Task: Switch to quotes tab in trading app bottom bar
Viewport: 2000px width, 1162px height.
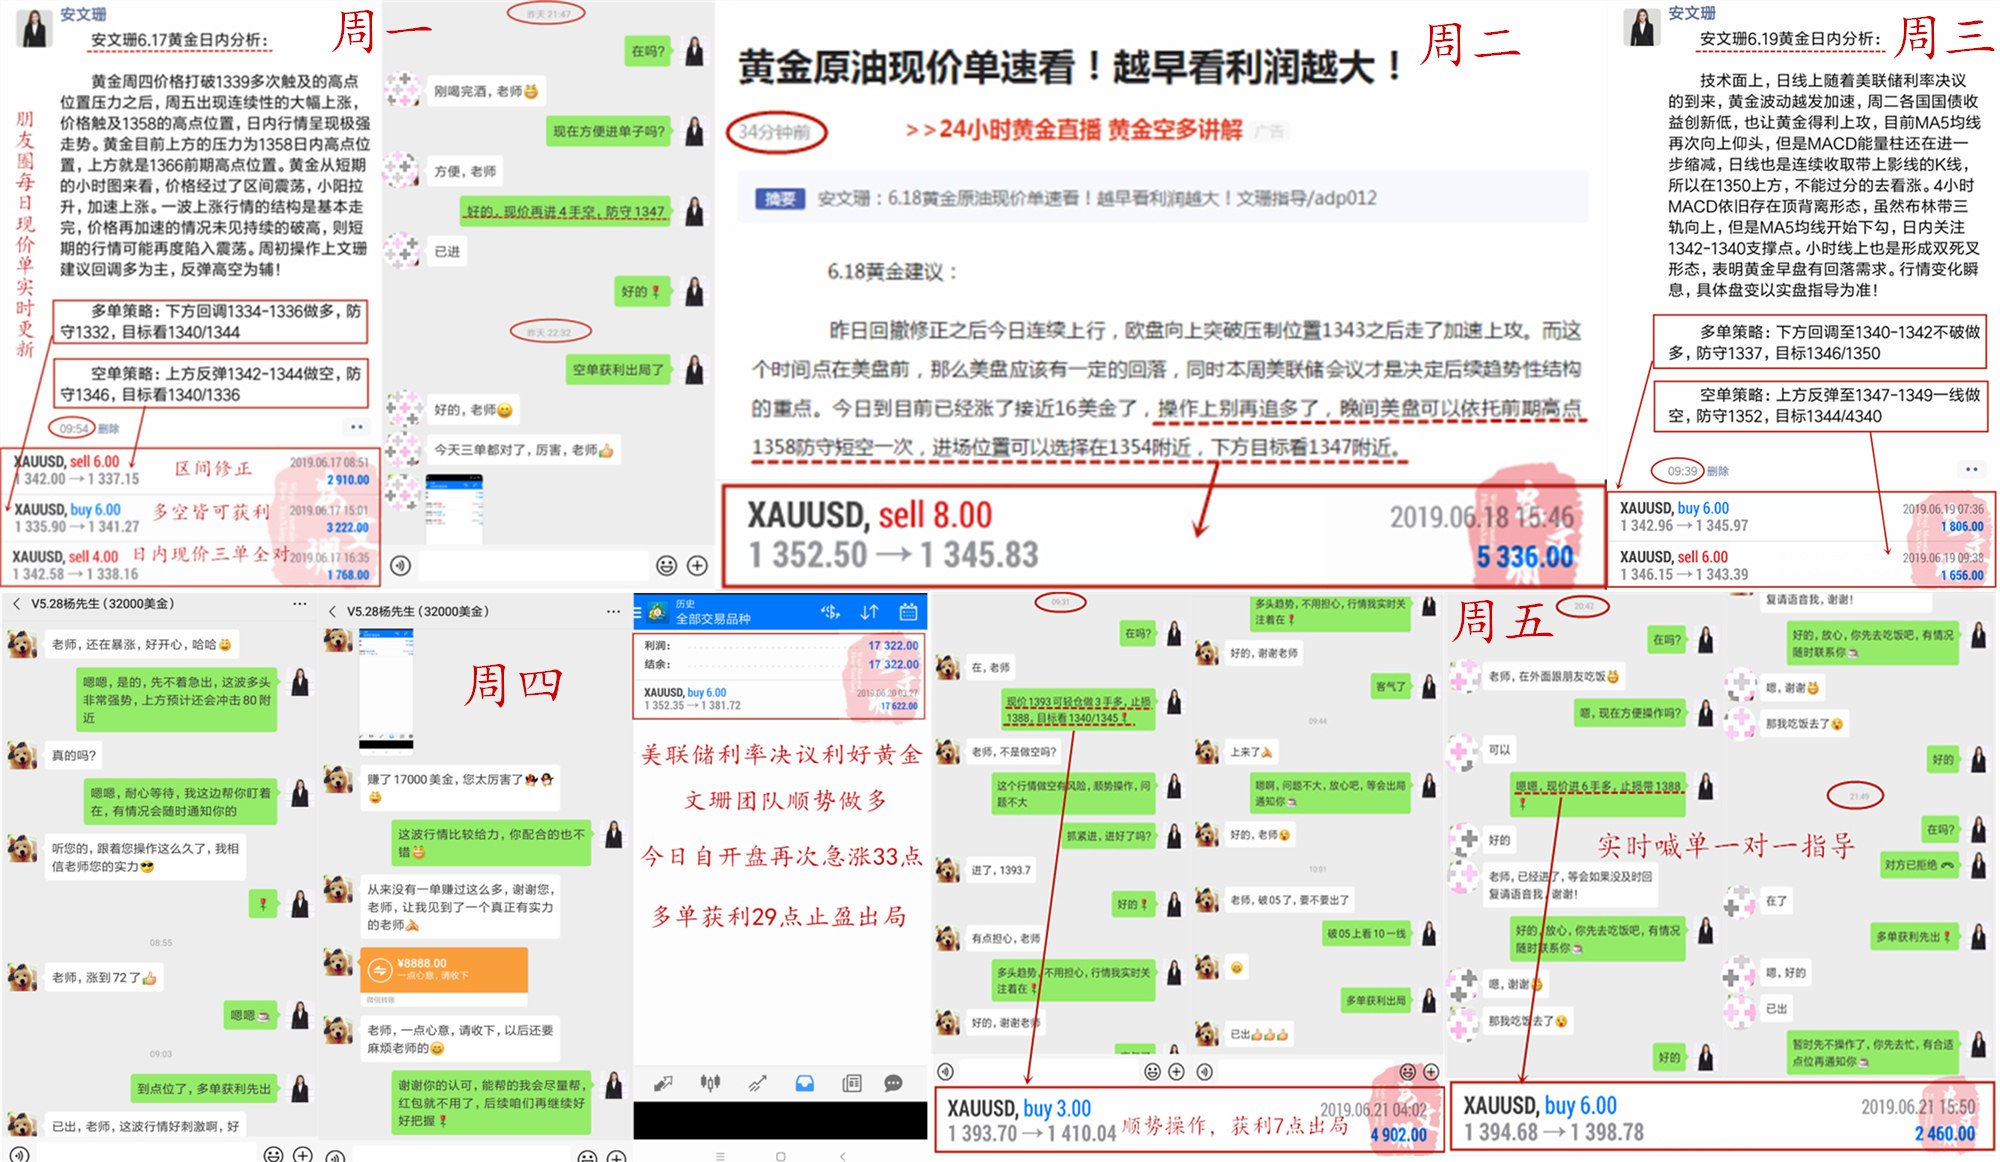Action: (x=663, y=1083)
